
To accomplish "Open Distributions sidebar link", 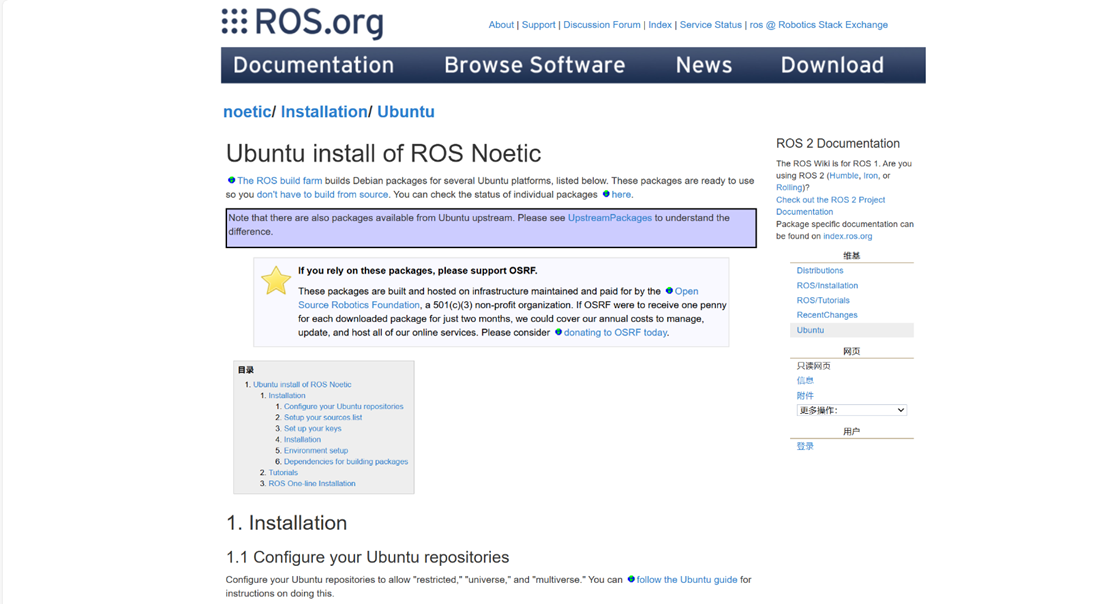I will (820, 270).
